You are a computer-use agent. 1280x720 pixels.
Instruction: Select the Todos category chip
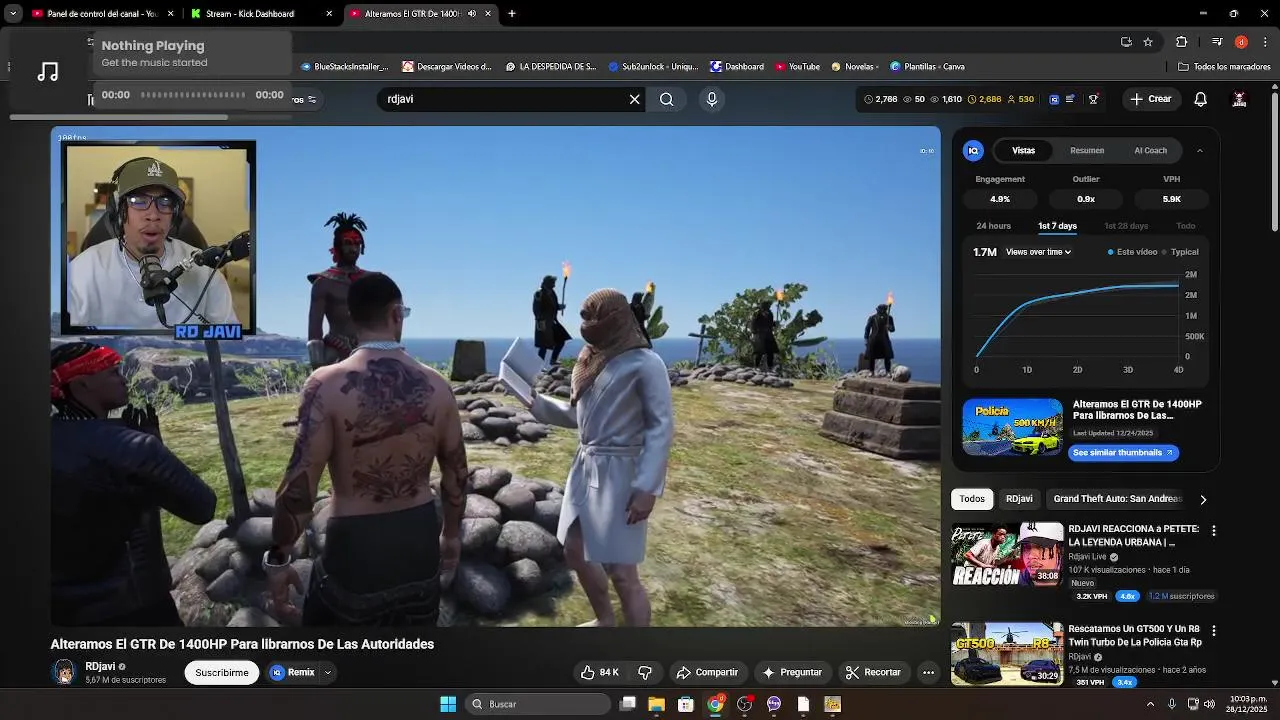click(x=972, y=499)
